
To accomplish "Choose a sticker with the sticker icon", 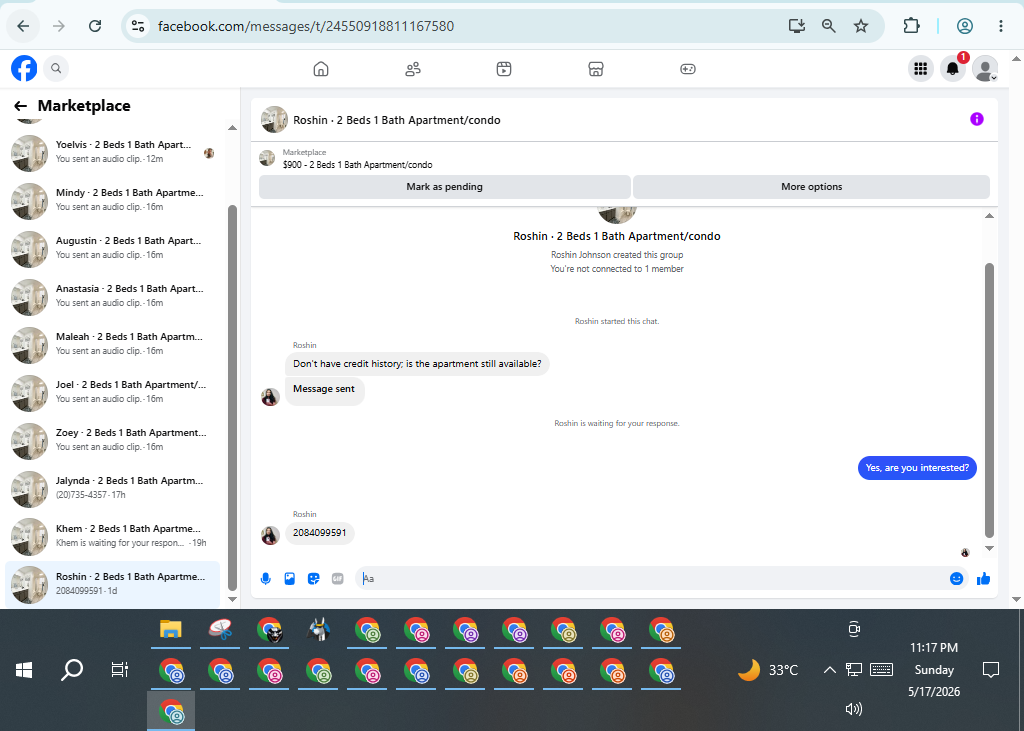I will (x=313, y=579).
